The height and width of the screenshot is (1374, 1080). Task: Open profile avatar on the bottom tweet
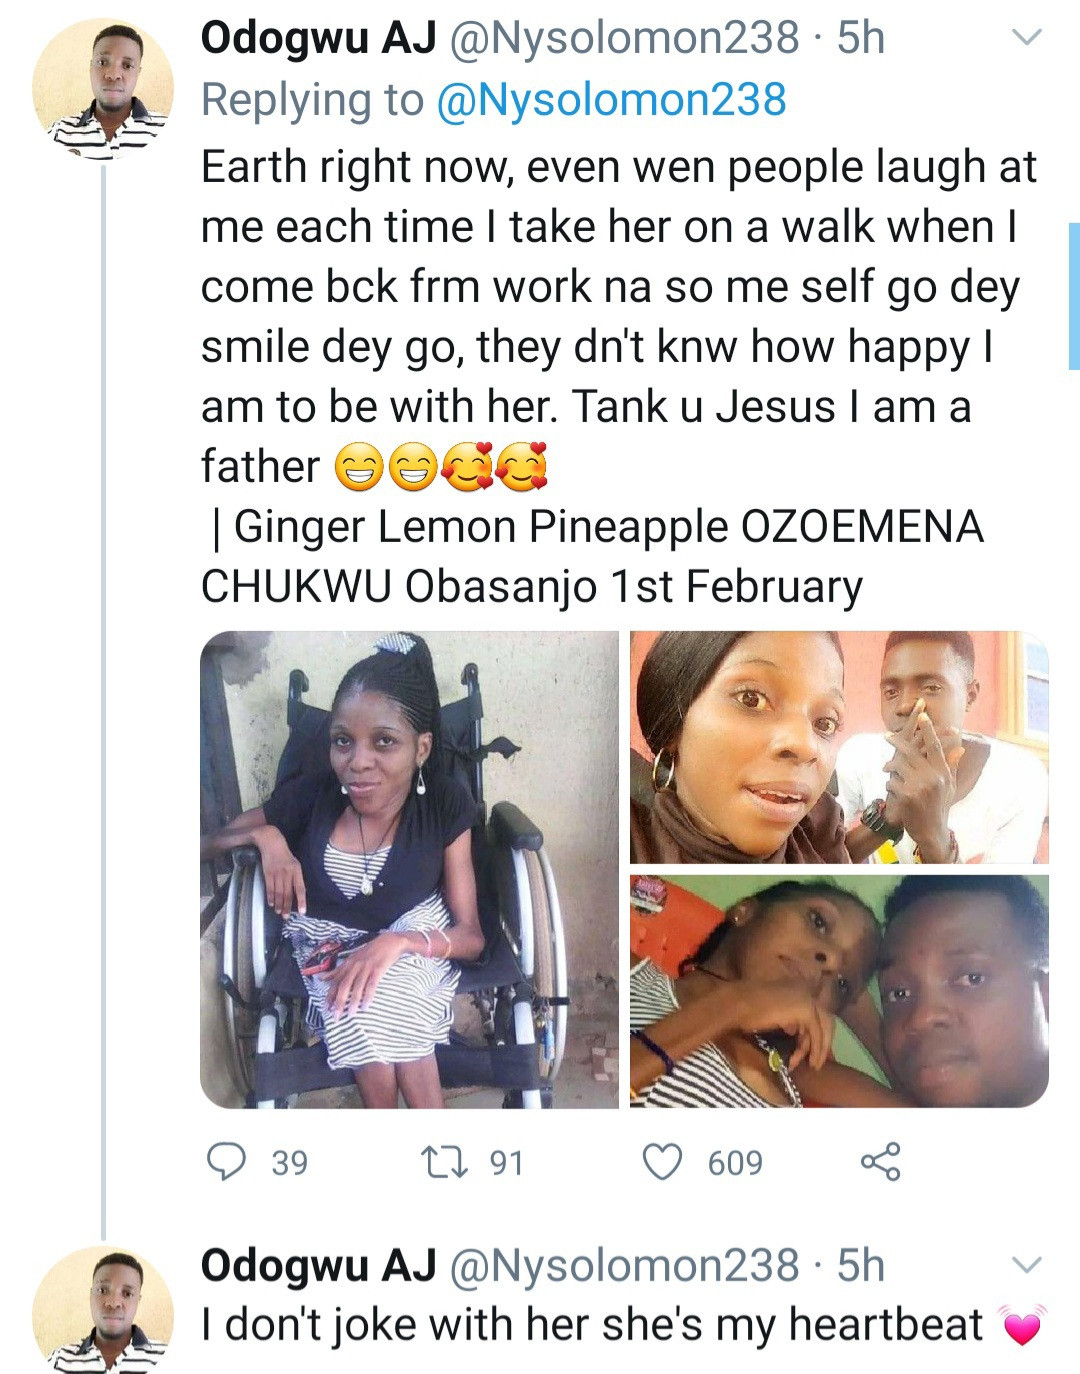(103, 1310)
